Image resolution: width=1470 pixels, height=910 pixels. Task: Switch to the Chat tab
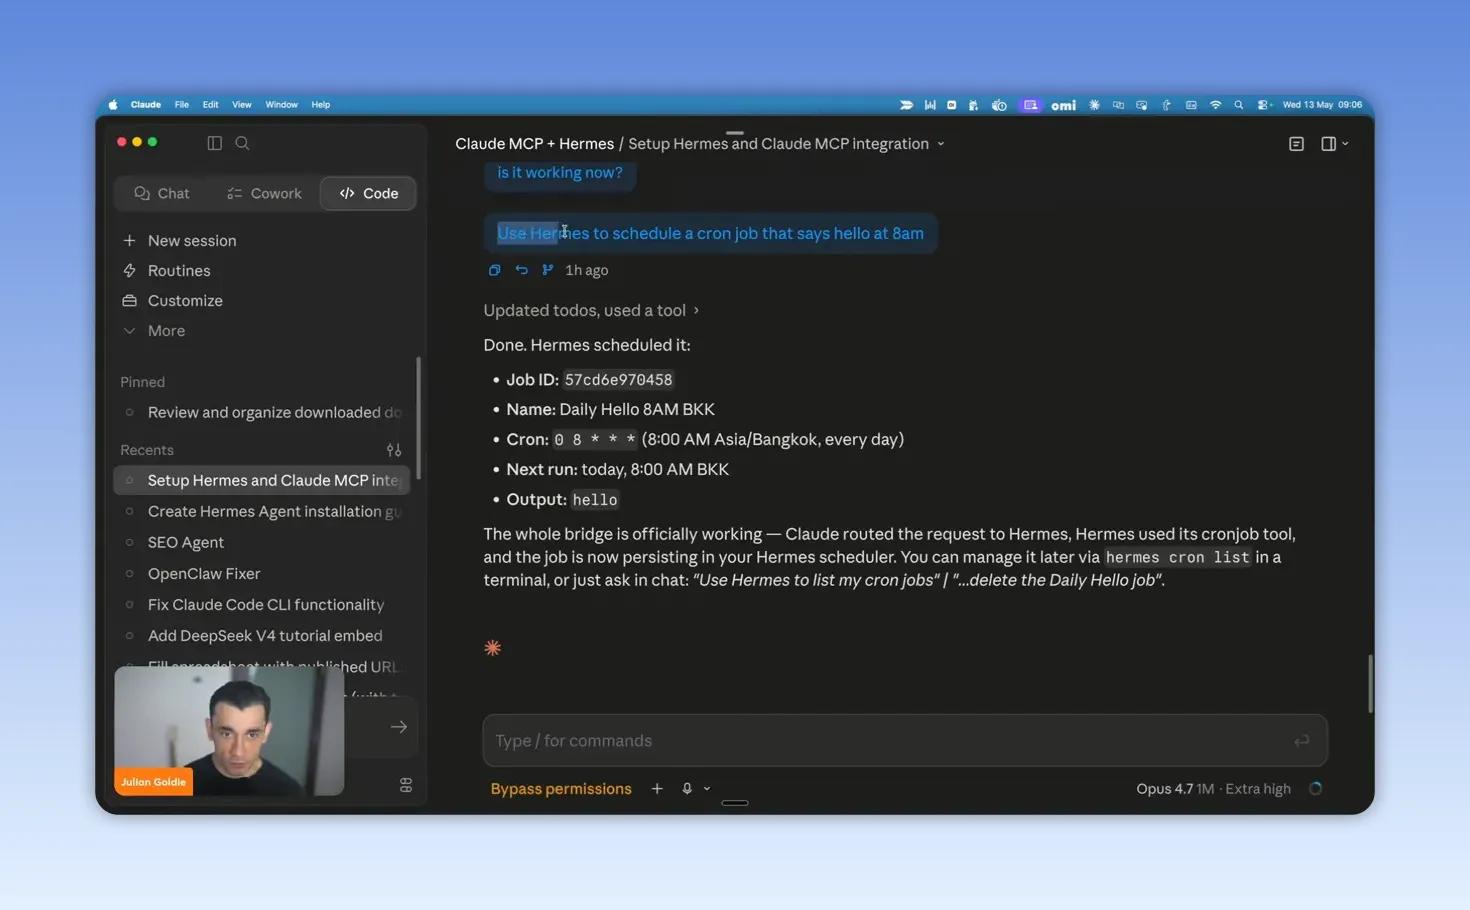coord(162,193)
